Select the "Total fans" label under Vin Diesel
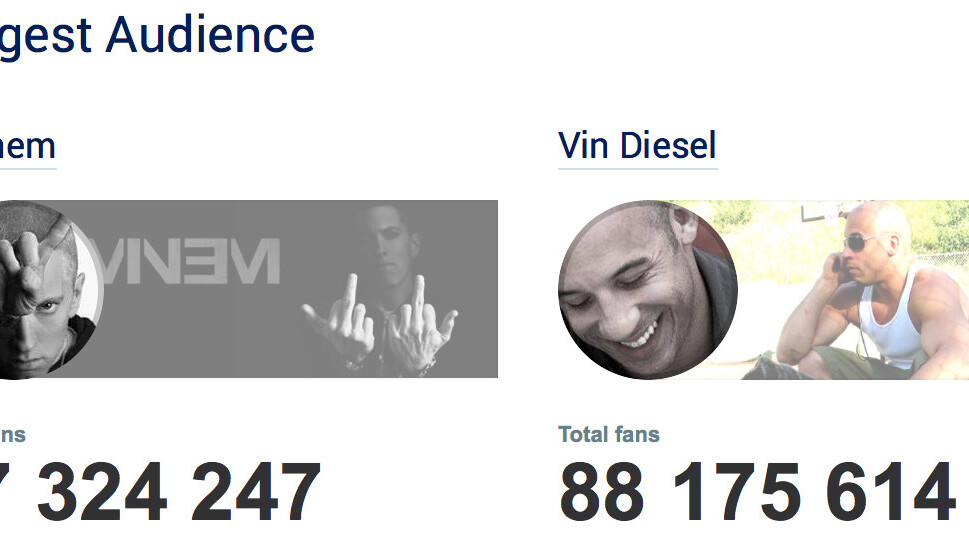Image resolution: width=969 pixels, height=545 pixels. click(609, 434)
